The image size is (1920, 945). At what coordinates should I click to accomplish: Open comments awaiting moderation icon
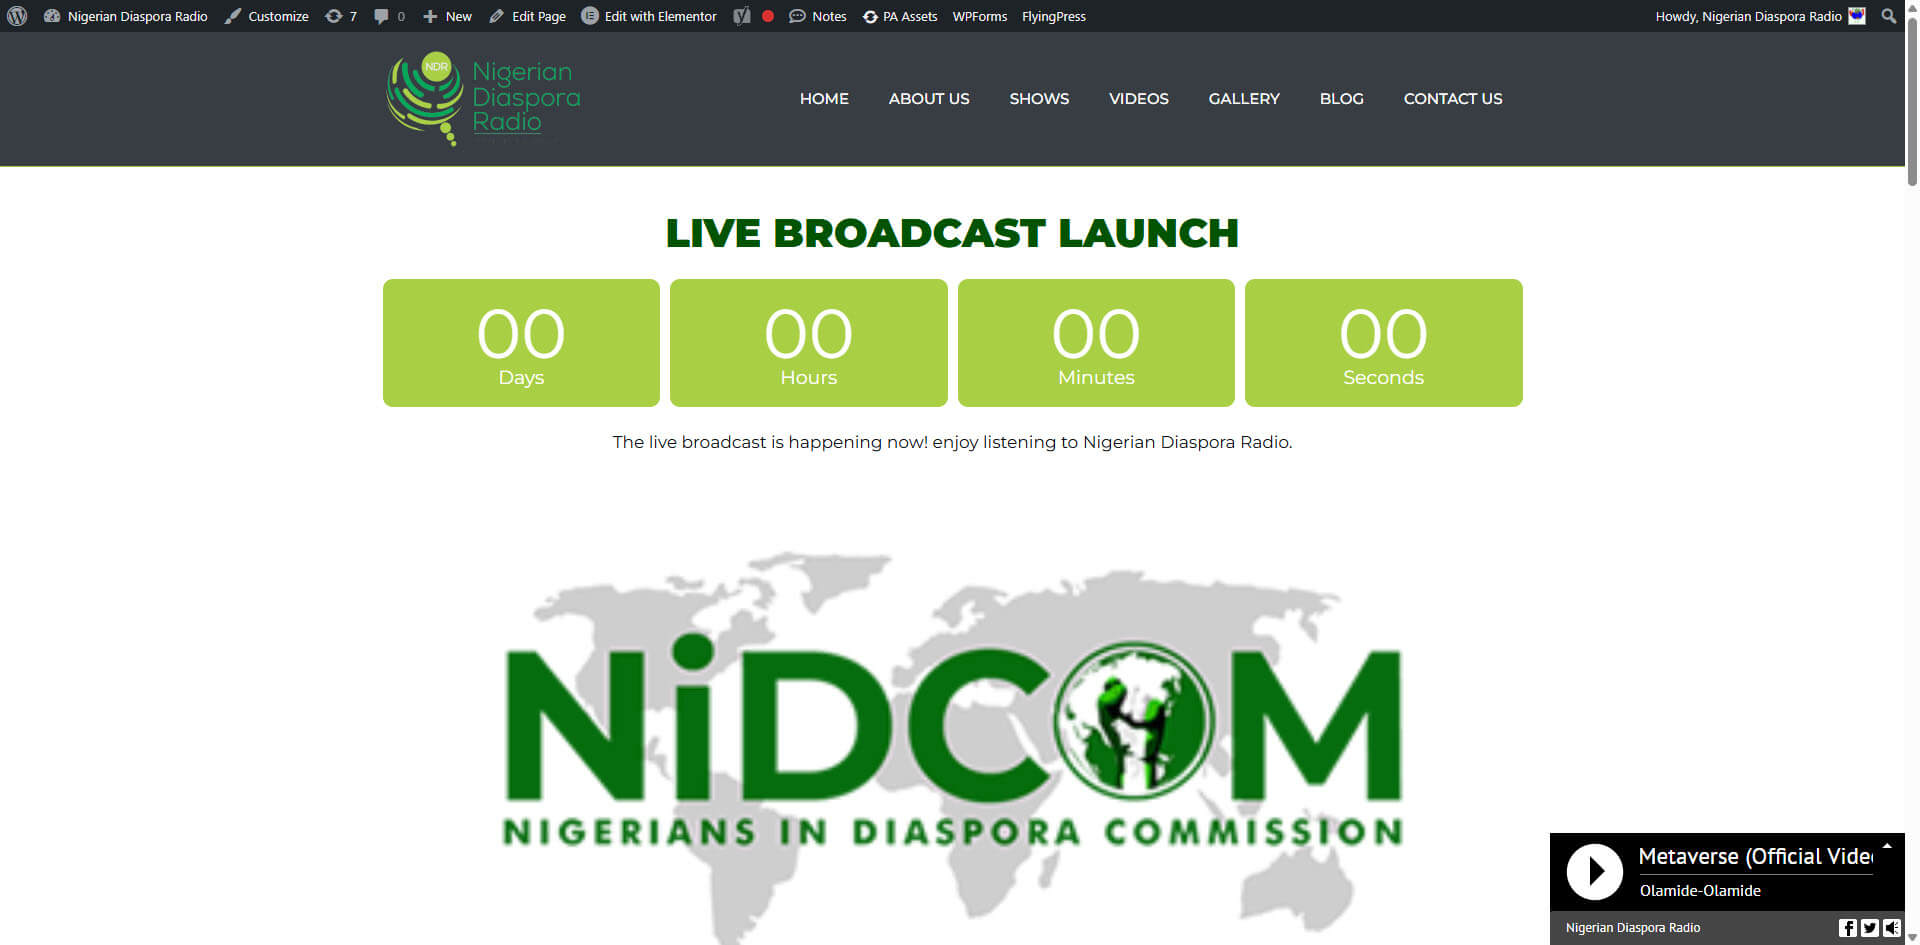pos(389,16)
